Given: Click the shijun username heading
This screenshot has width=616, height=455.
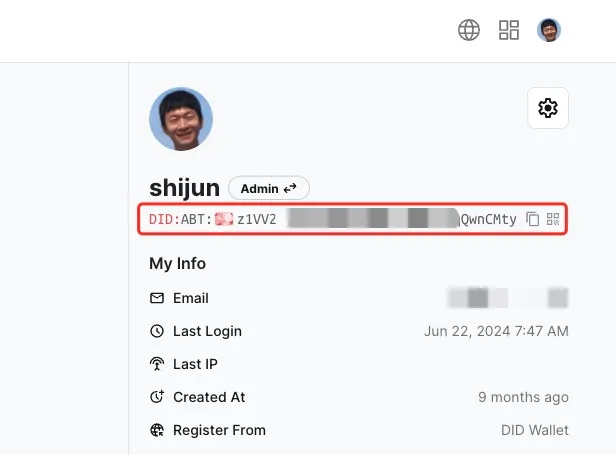Looking at the screenshot, I should [184, 188].
